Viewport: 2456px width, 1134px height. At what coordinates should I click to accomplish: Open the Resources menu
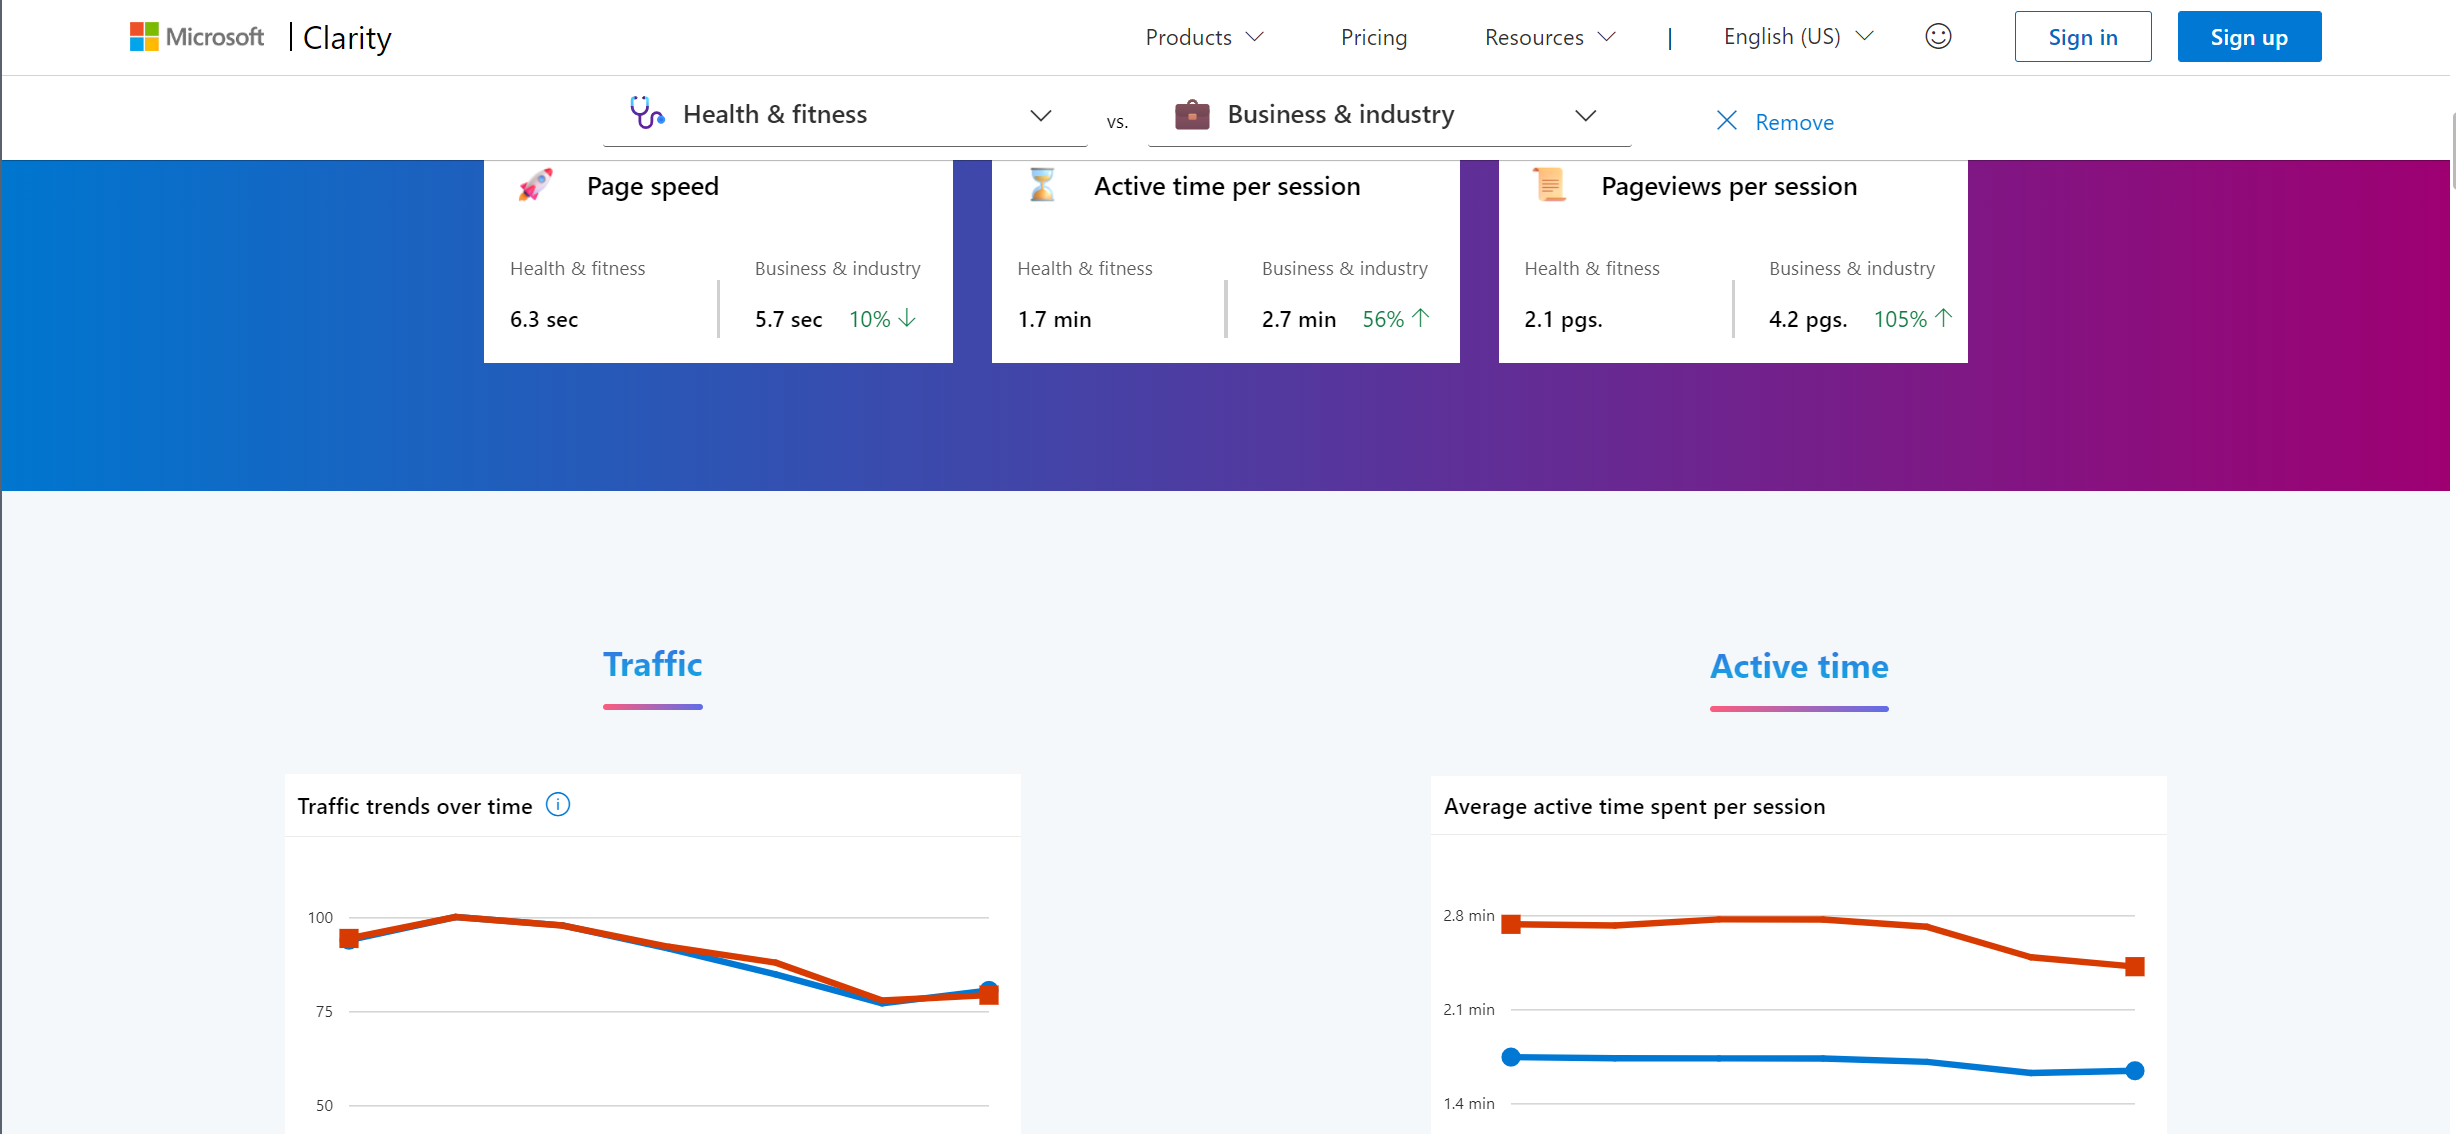(x=1549, y=36)
